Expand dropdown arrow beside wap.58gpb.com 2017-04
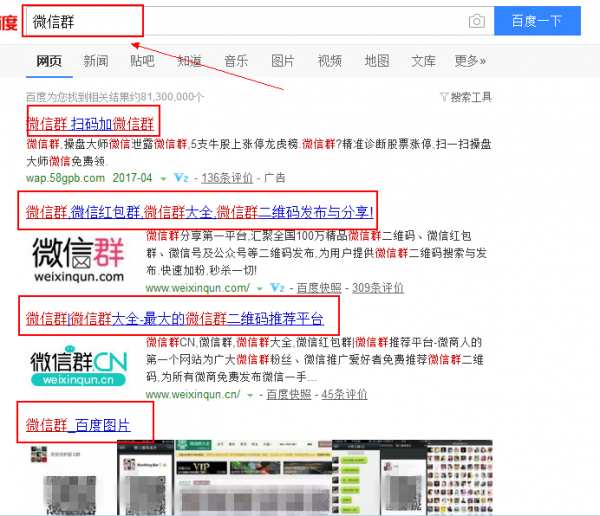Viewport: 600px width, 516px height. click(163, 179)
